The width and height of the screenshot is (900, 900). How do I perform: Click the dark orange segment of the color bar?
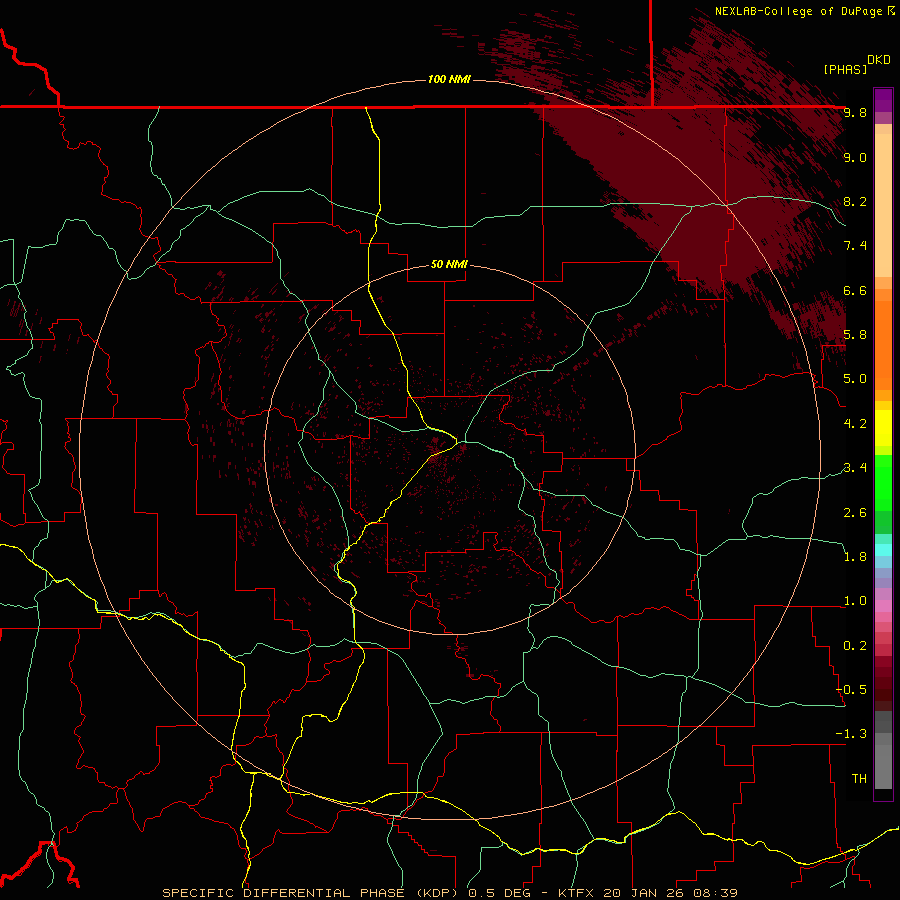coord(883,346)
